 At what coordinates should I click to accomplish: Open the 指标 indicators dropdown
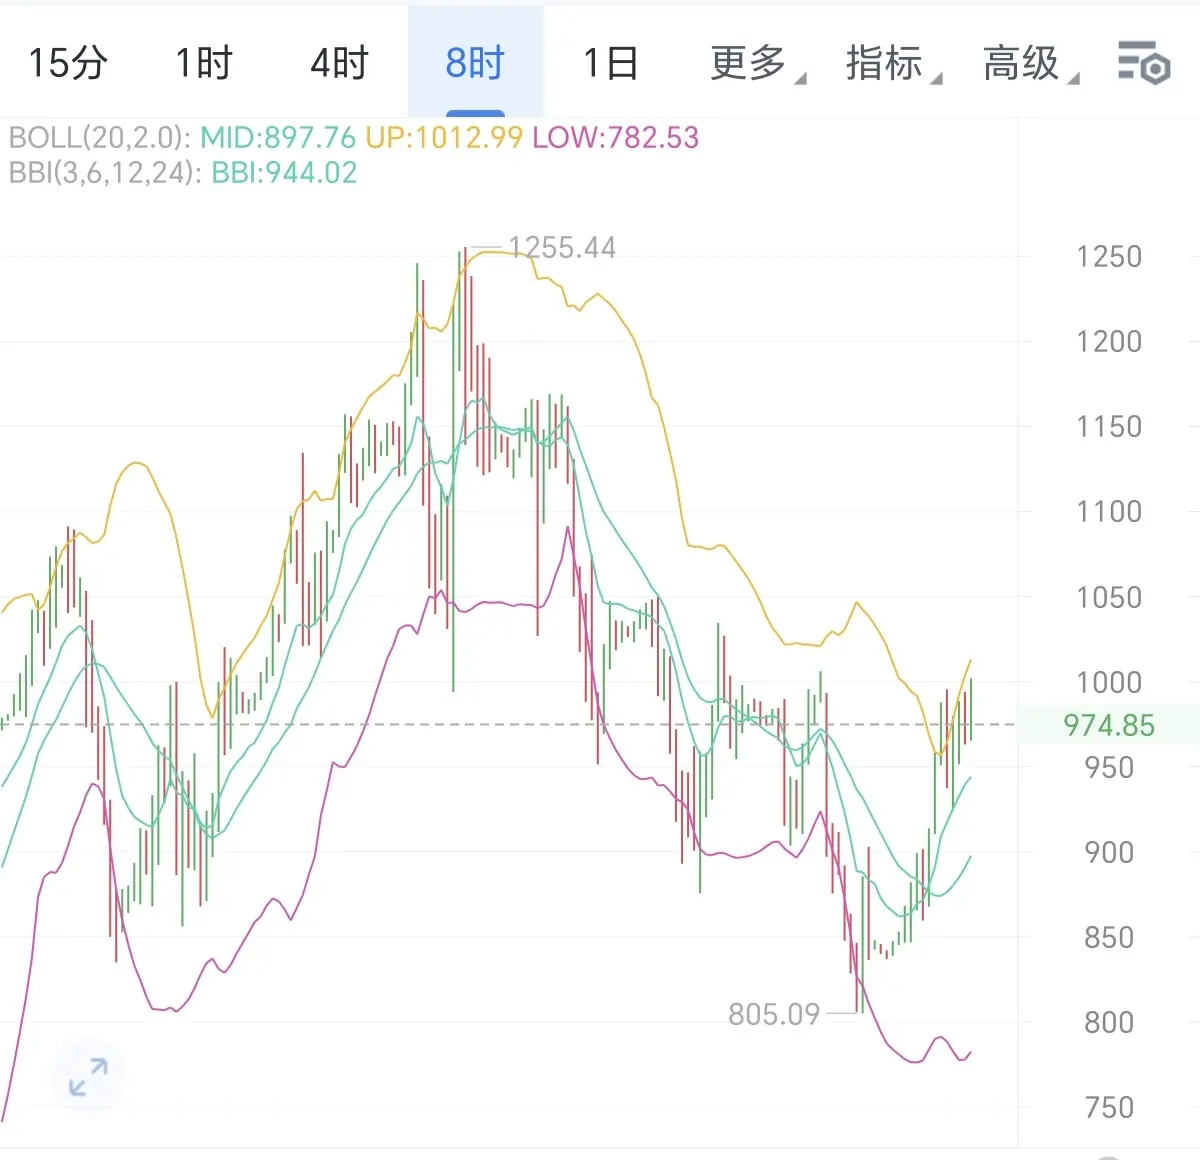point(893,63)
